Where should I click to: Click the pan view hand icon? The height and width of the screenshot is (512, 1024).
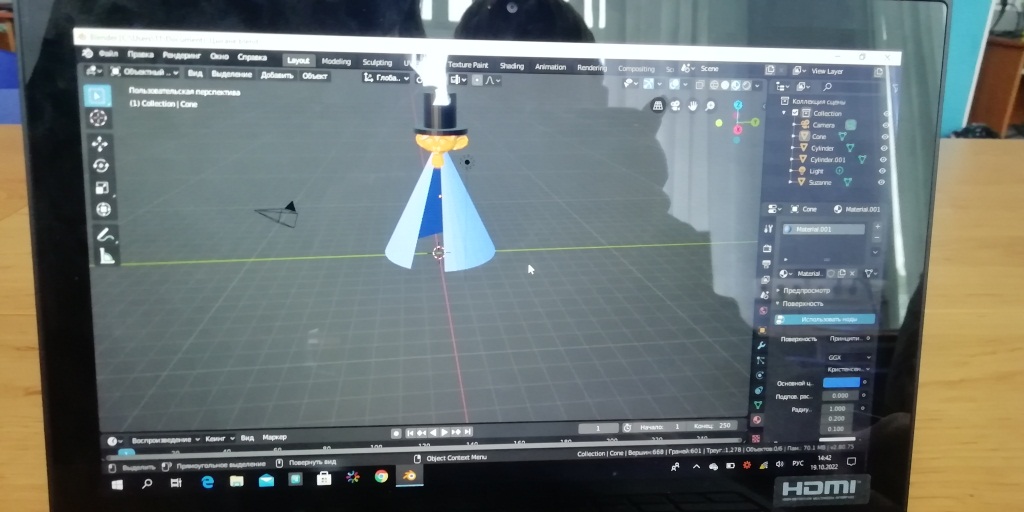point(693,106)
